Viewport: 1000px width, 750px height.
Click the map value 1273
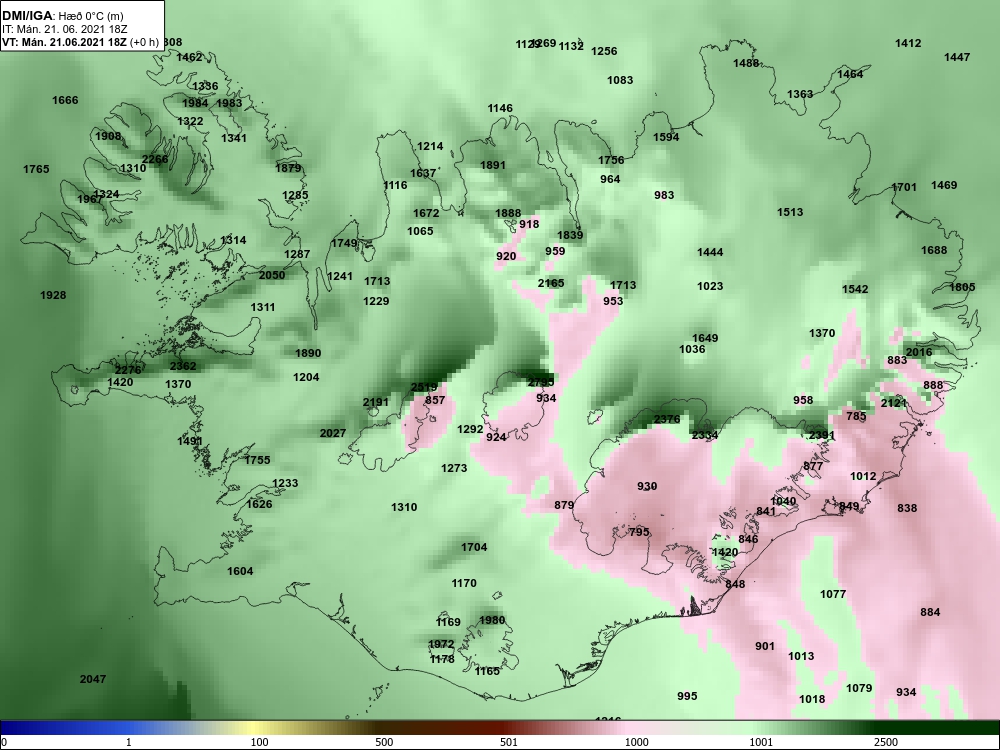pyautogui.click(x=454, y=468)
